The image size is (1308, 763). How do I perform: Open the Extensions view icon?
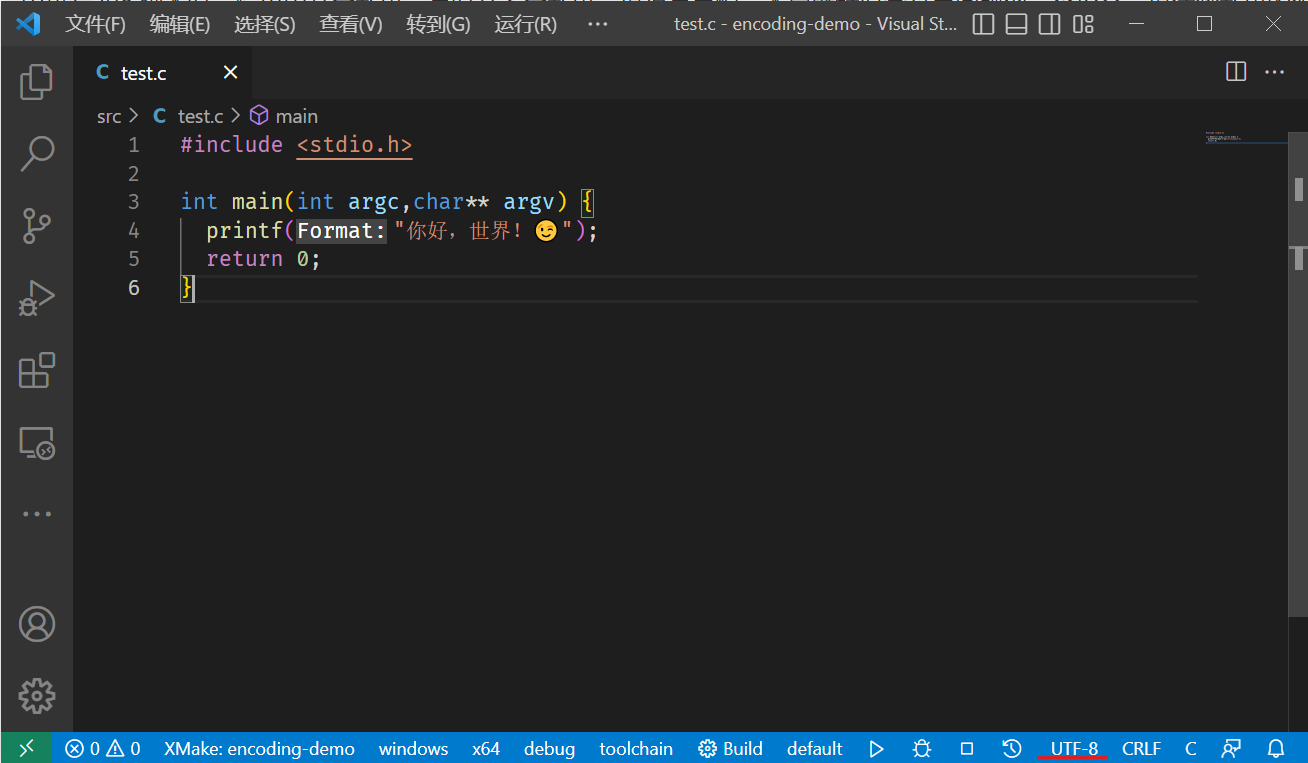[37, 371]
